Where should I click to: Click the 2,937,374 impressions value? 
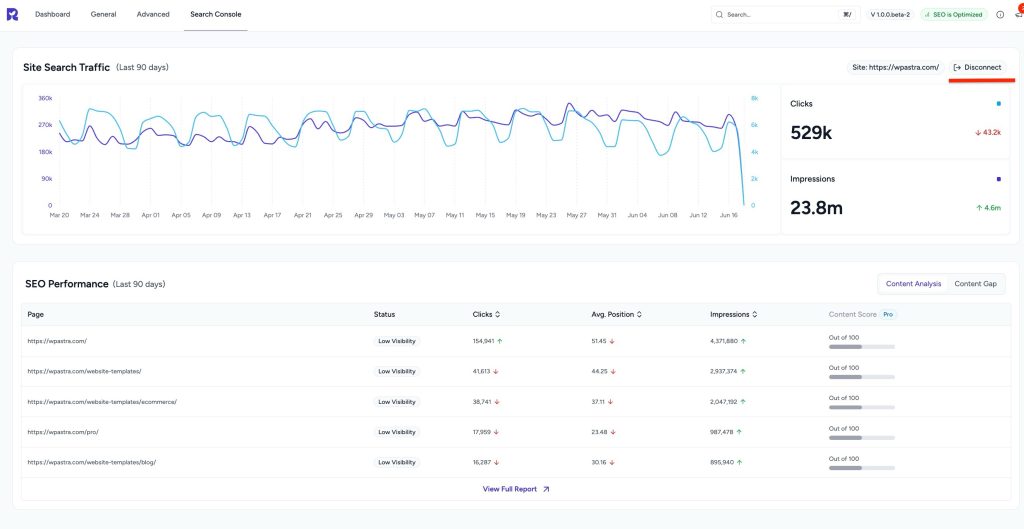[724, 371]
